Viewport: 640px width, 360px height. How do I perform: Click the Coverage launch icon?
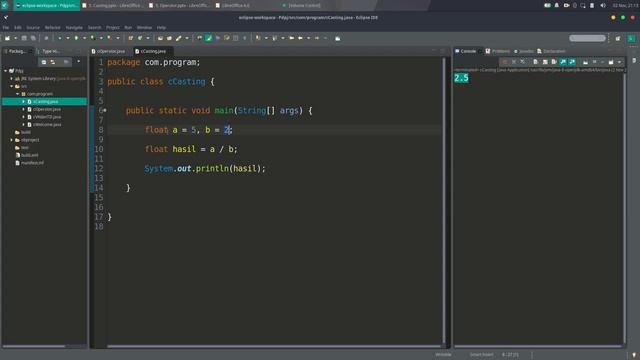click(93, 38)
